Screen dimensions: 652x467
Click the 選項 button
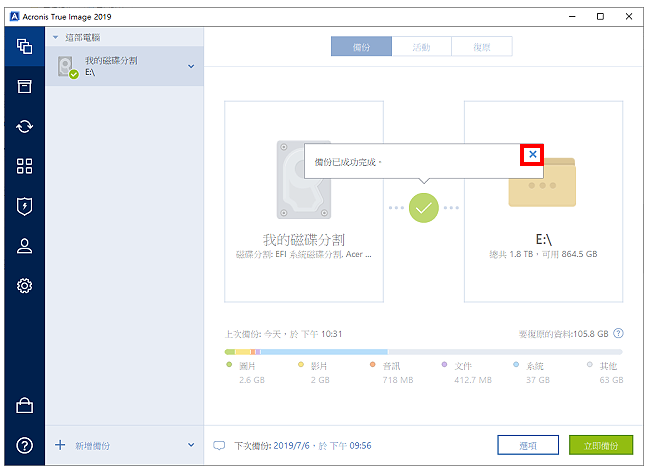[528, 445]
